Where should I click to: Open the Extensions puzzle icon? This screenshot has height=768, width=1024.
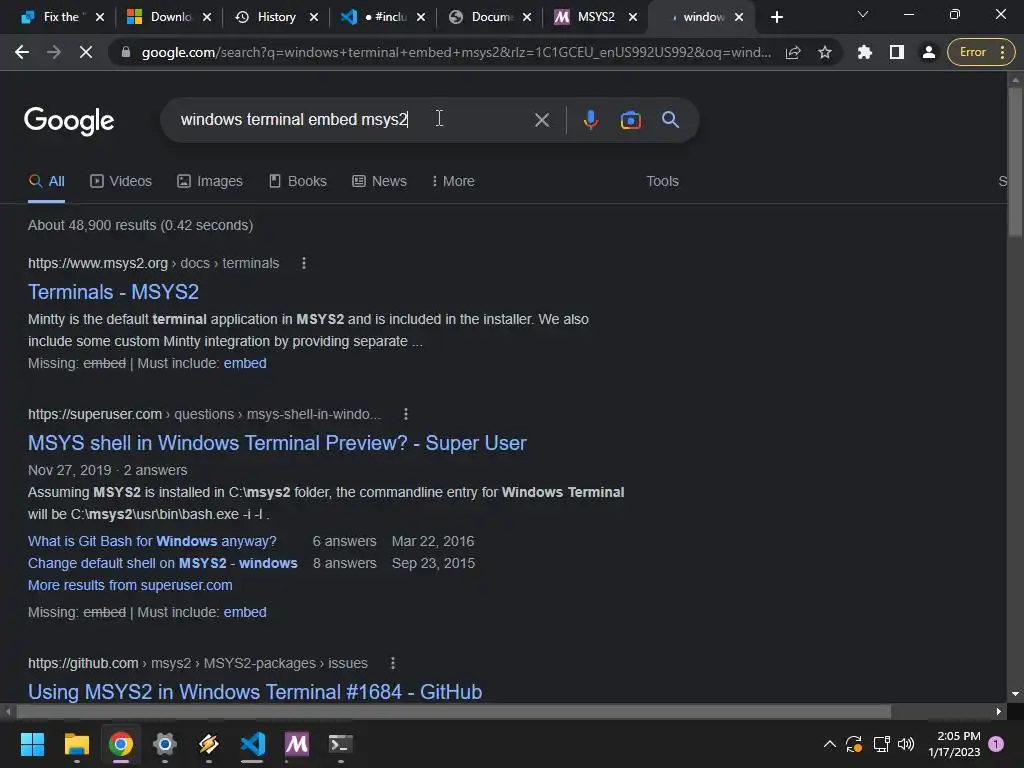[x=865, y=52]
